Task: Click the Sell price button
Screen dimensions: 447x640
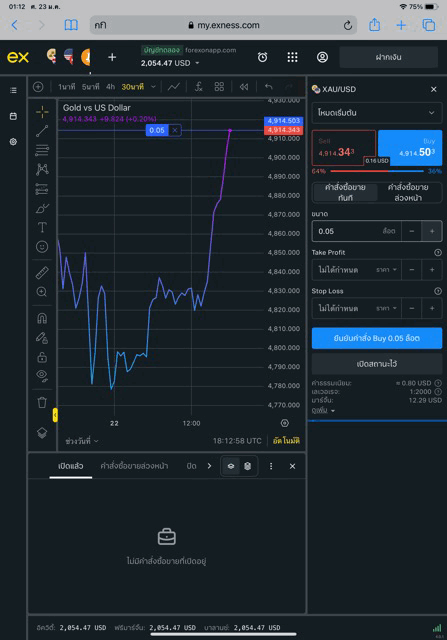Action: pos(344,147)
